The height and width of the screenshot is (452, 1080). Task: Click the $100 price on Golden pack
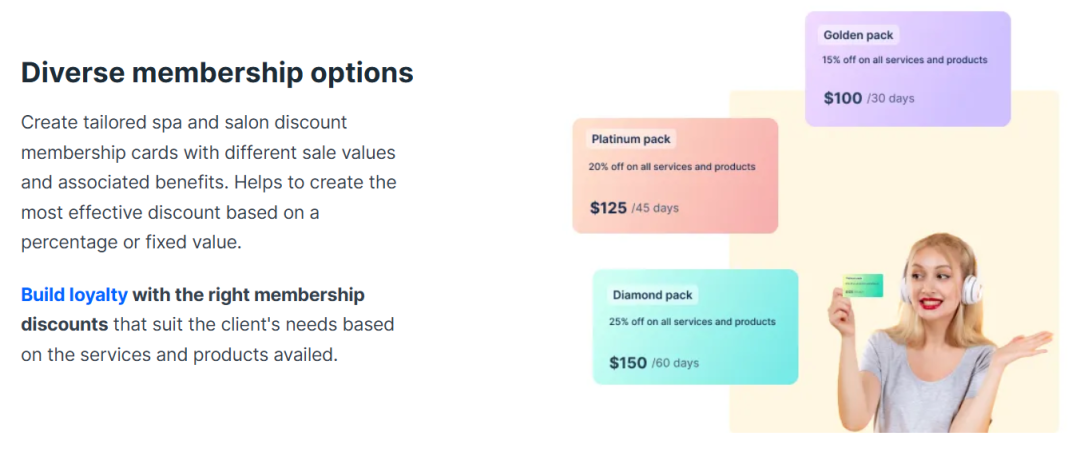pyautogui.click(x=842, y=98)
